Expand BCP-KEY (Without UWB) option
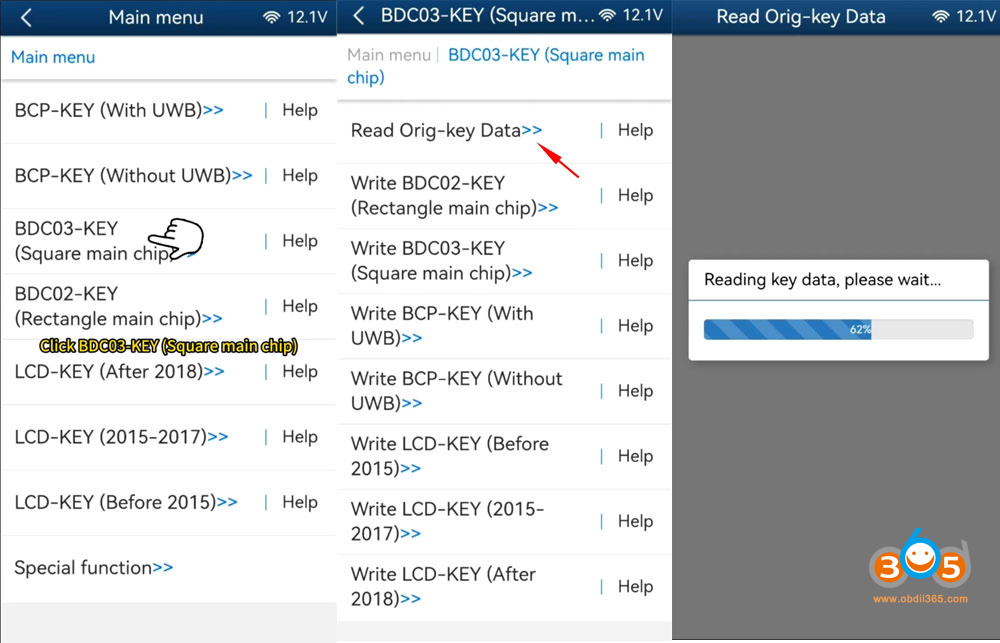 click(x=133, y=175)
